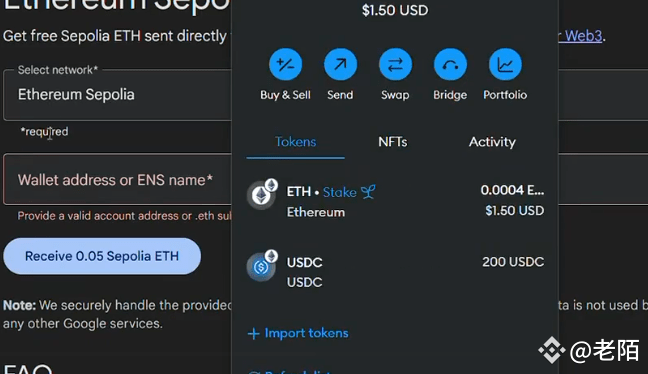648x374 pixels.
Task: Click the ETH token logo
Action: [x=262, y=195]
